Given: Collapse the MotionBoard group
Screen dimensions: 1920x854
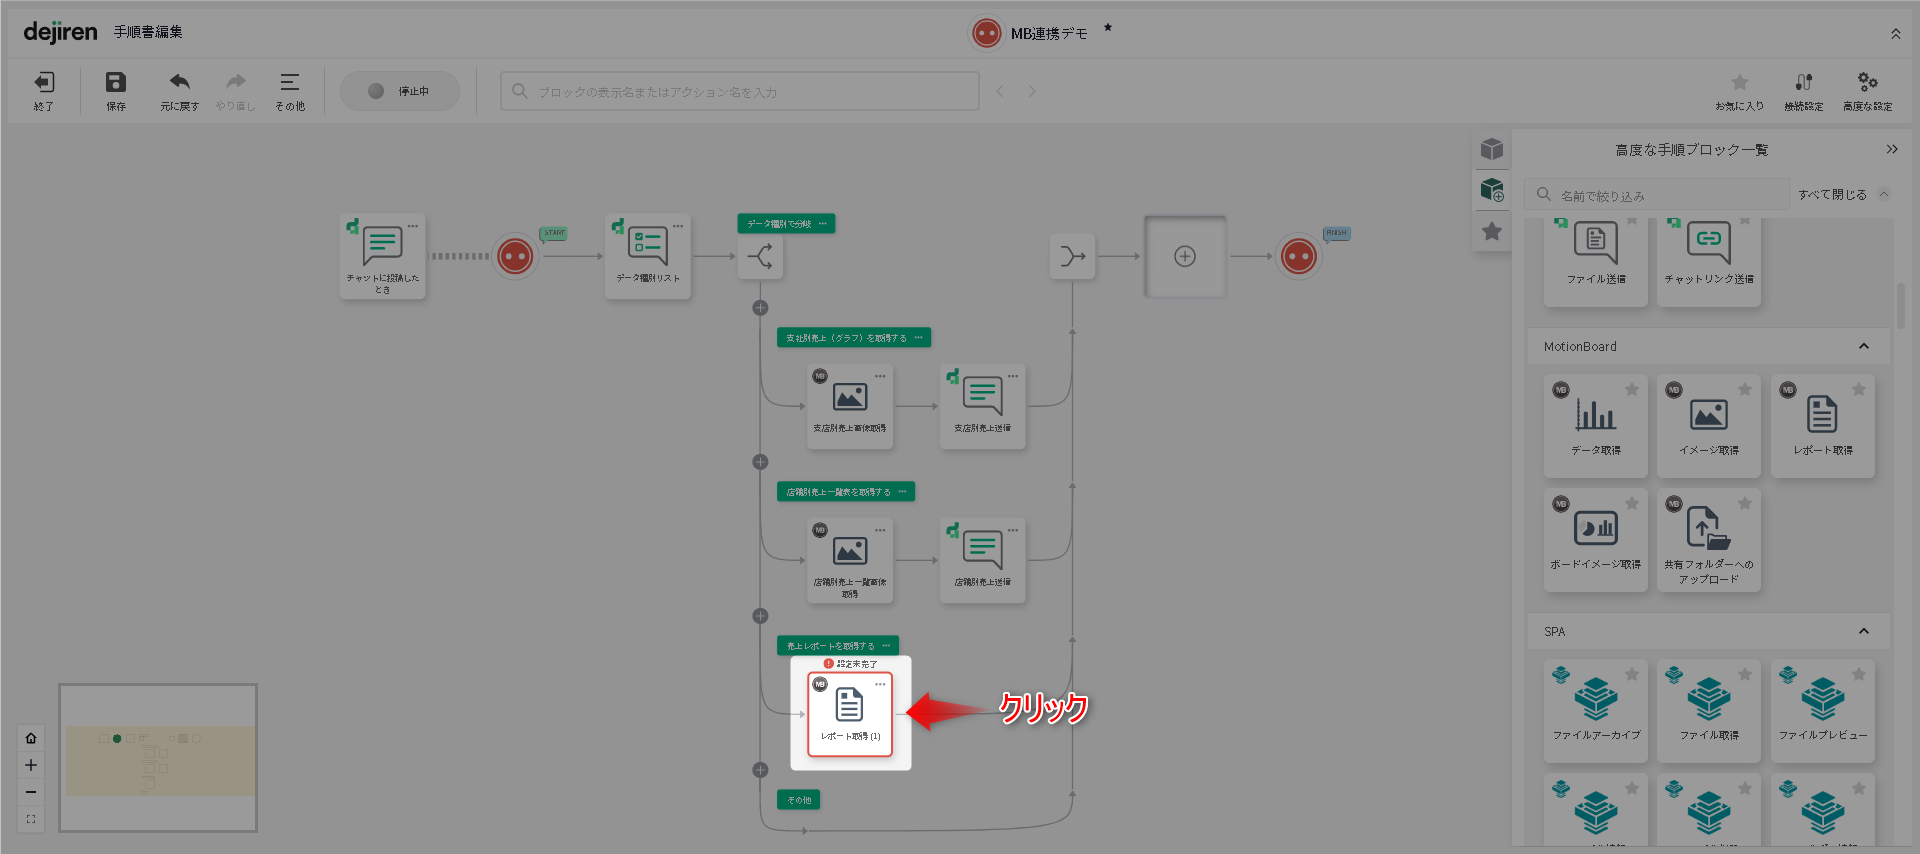Looking at the screenshot, I should point(1864,346).
